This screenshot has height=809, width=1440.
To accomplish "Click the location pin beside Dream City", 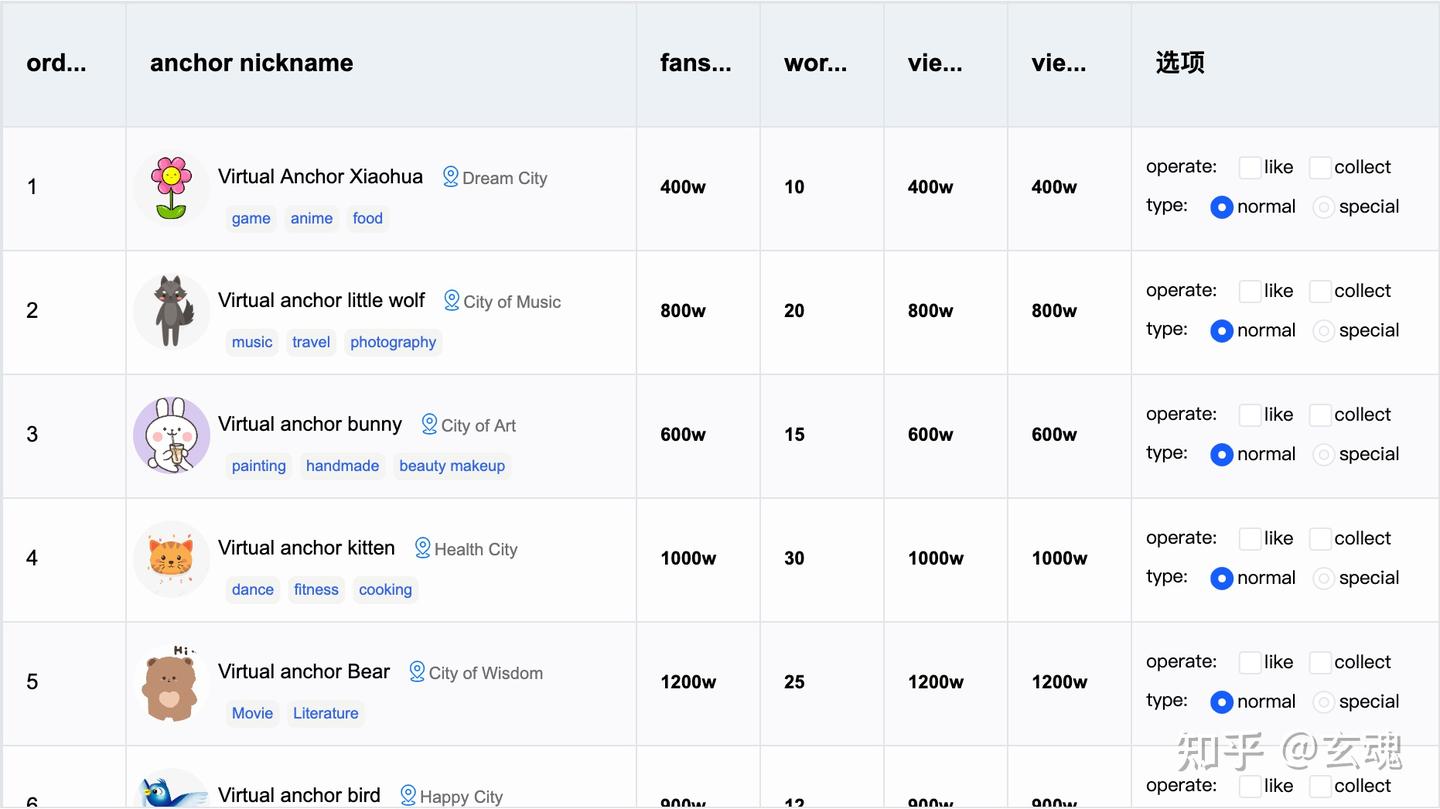I will [451, 177].
